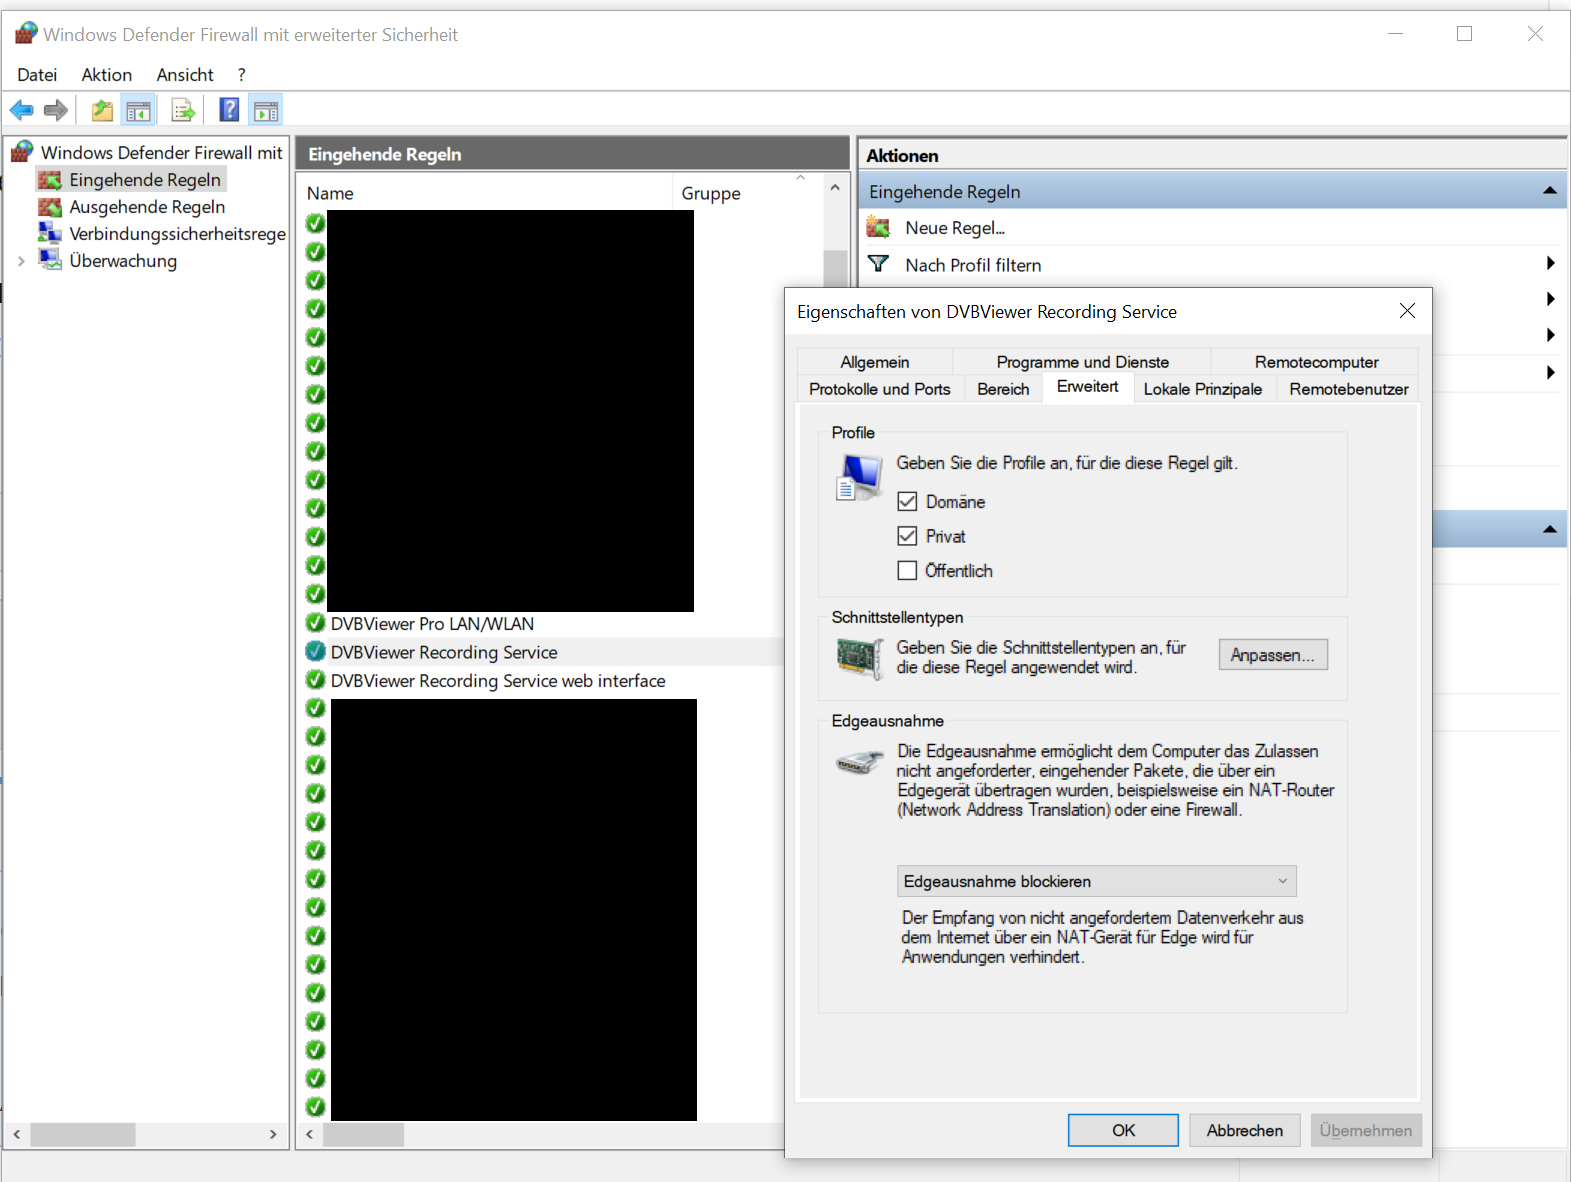The image size is (1571, 1182).
Task: Select Ausgehende Regeln in the tree
Action: click(x=147, y=207)
